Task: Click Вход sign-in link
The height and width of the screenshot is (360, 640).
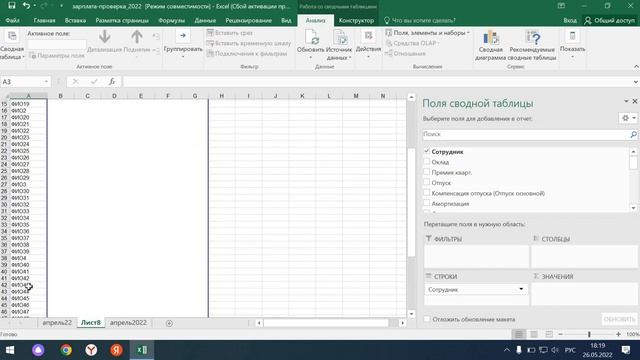Action: (570, 20)
